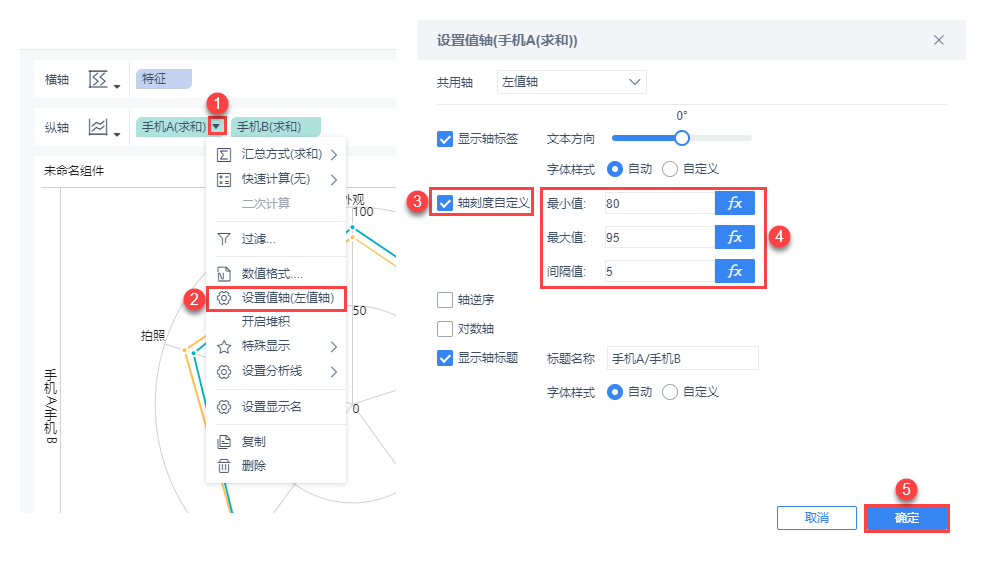Click the fx button beside 最小值
Image resolution: width=985 pixels, height=561 pixels.
pyautogui.click(x=734, y=203)
